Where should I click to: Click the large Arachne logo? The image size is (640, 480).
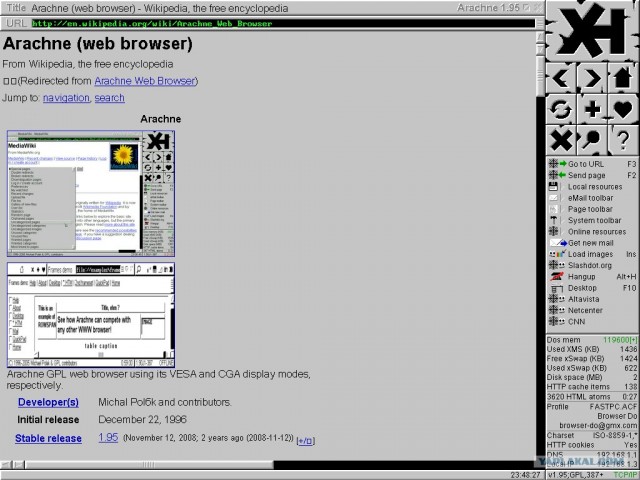coord(592,30)
